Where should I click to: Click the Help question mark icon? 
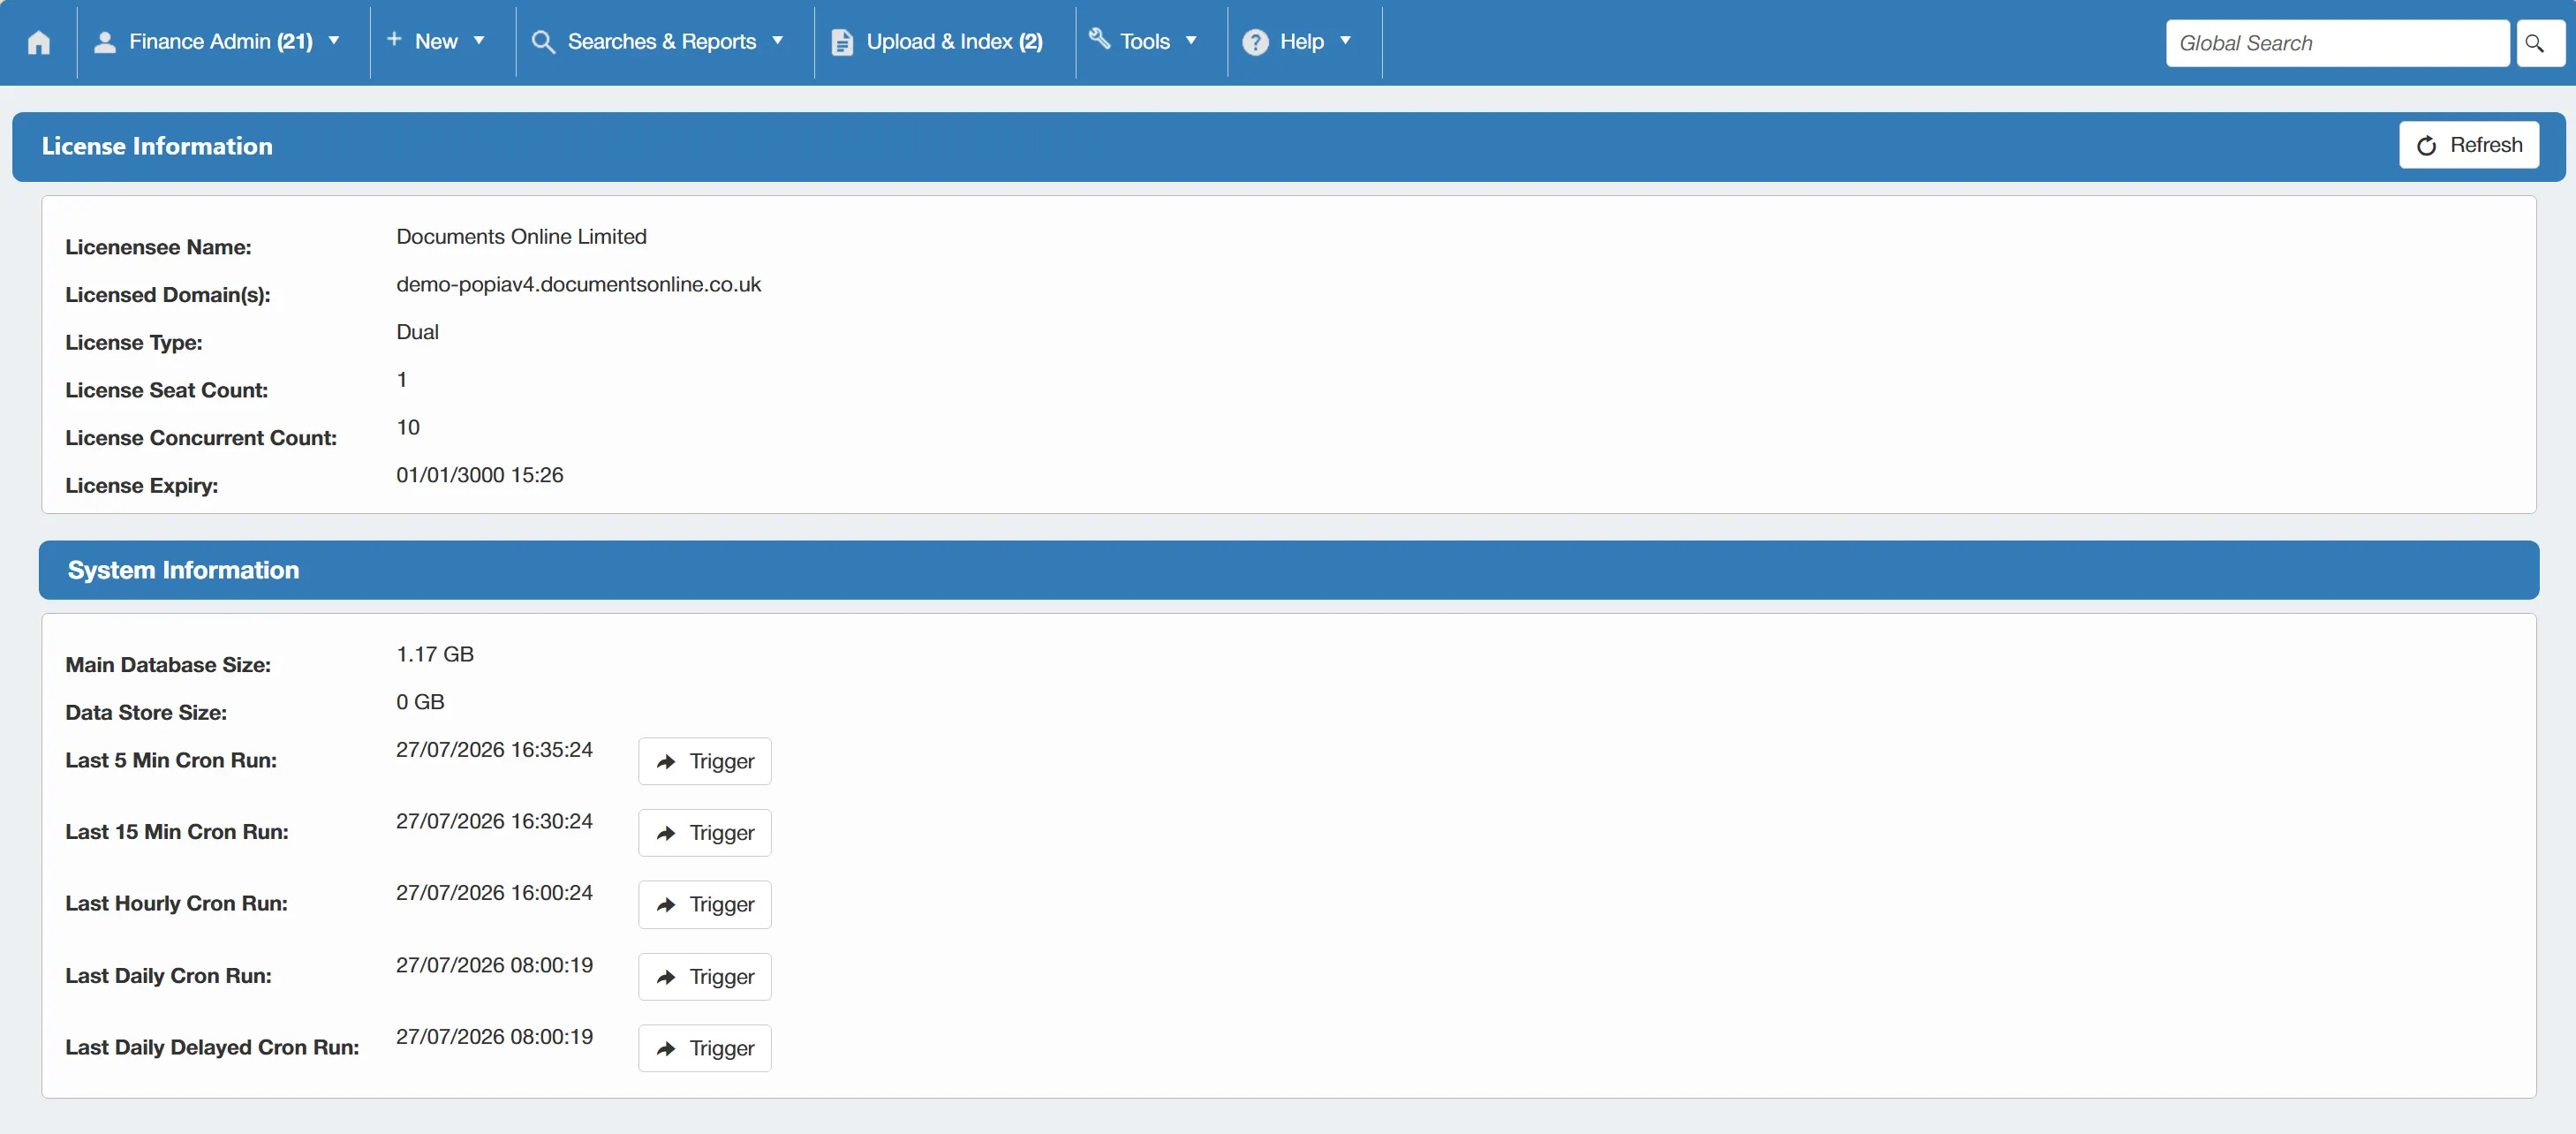[1255, 42]
